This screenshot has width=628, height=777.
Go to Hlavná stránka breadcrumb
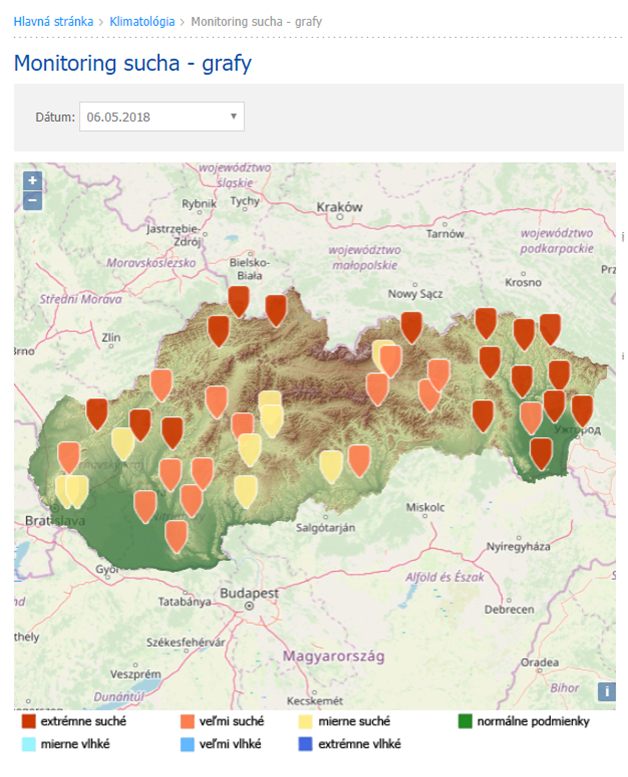(53, 21)
